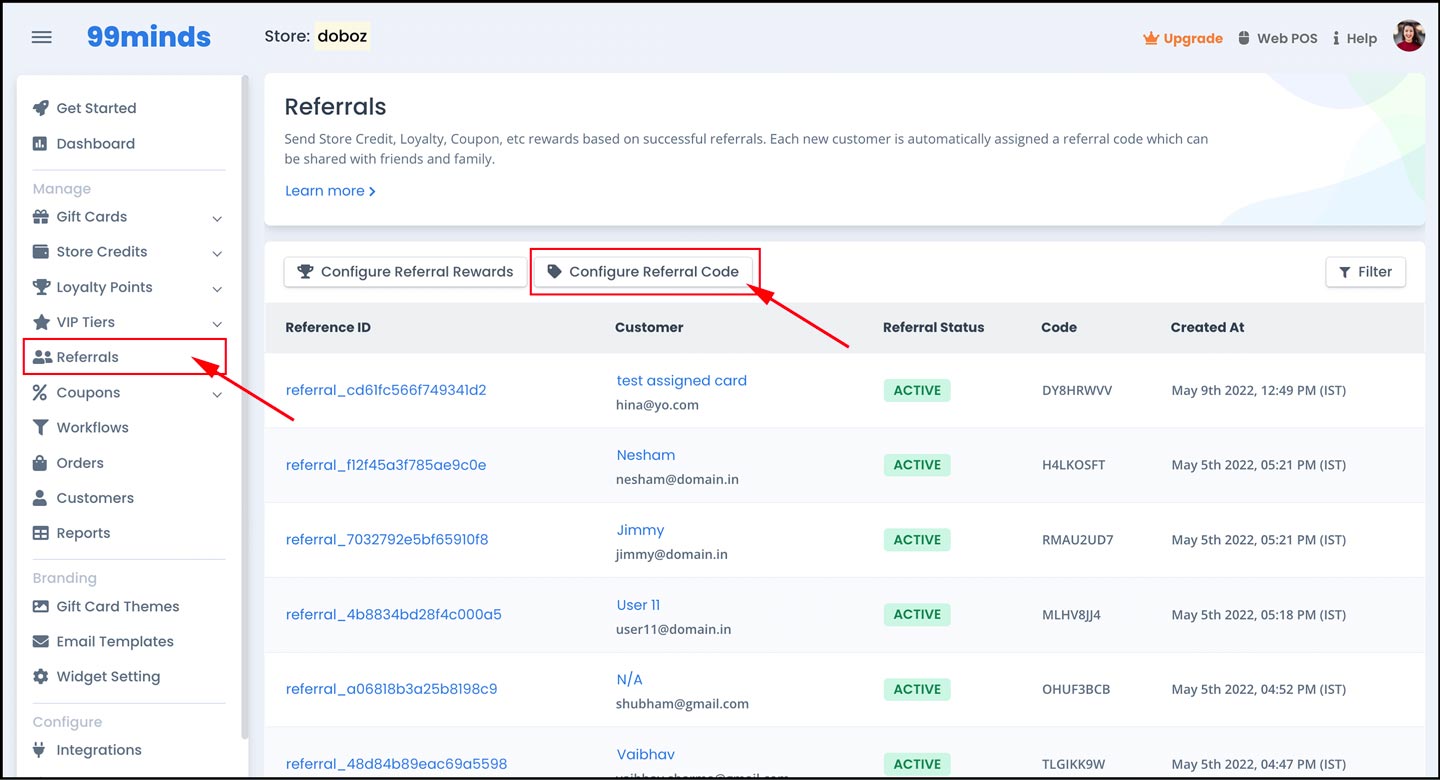Click the Gift Card Themes image icon

coord(40,606)
